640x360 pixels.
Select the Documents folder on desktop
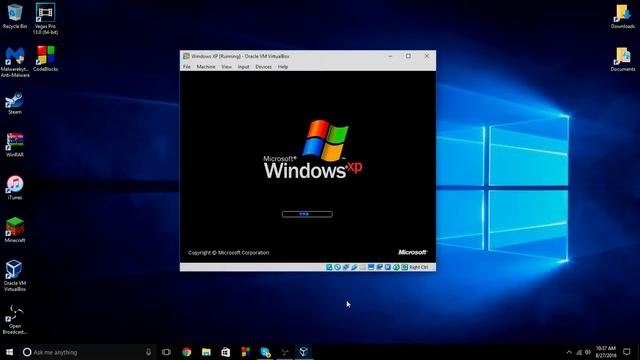click(623, 59)
